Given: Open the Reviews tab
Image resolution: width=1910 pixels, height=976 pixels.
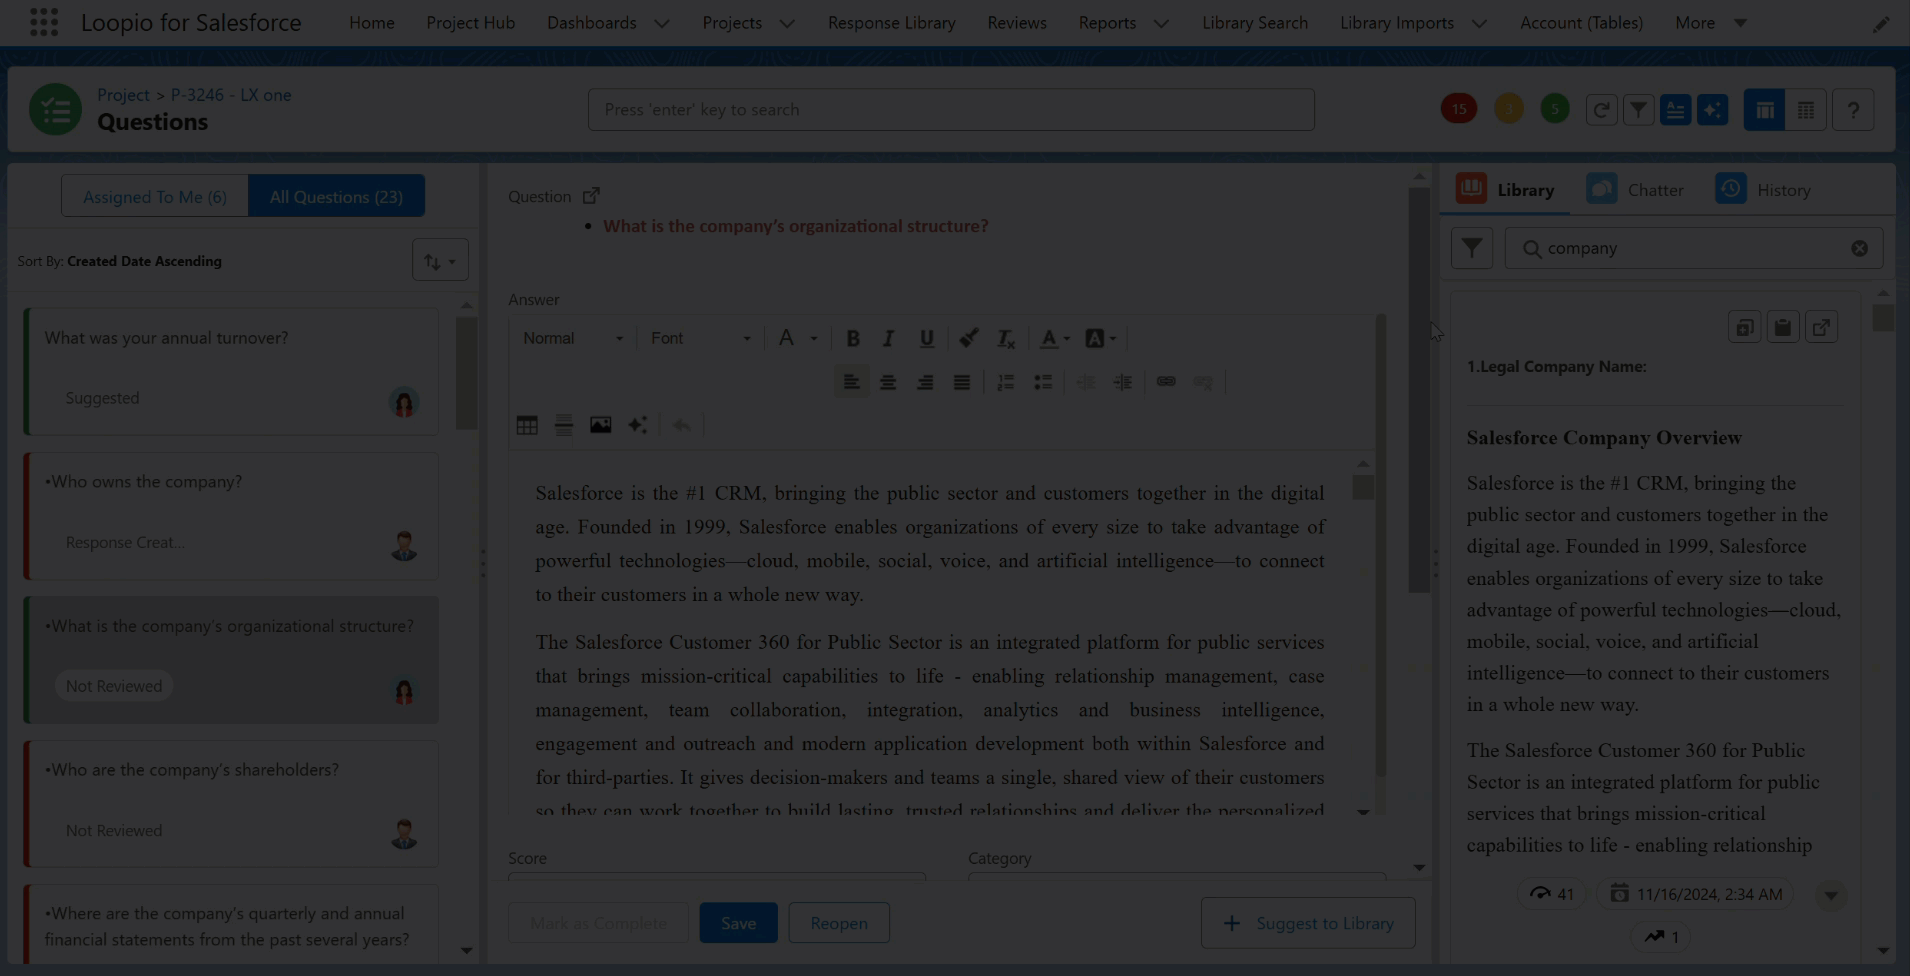Looking at the screenshot, I should tap(1016, 23).
